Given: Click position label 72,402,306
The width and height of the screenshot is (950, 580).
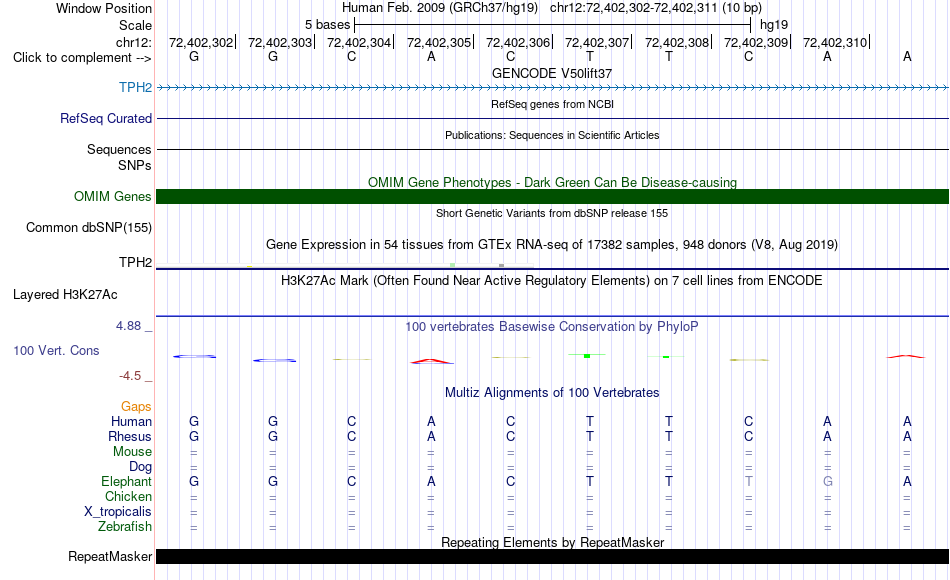Looking at the screenshot, I should (x=518, y=42).
